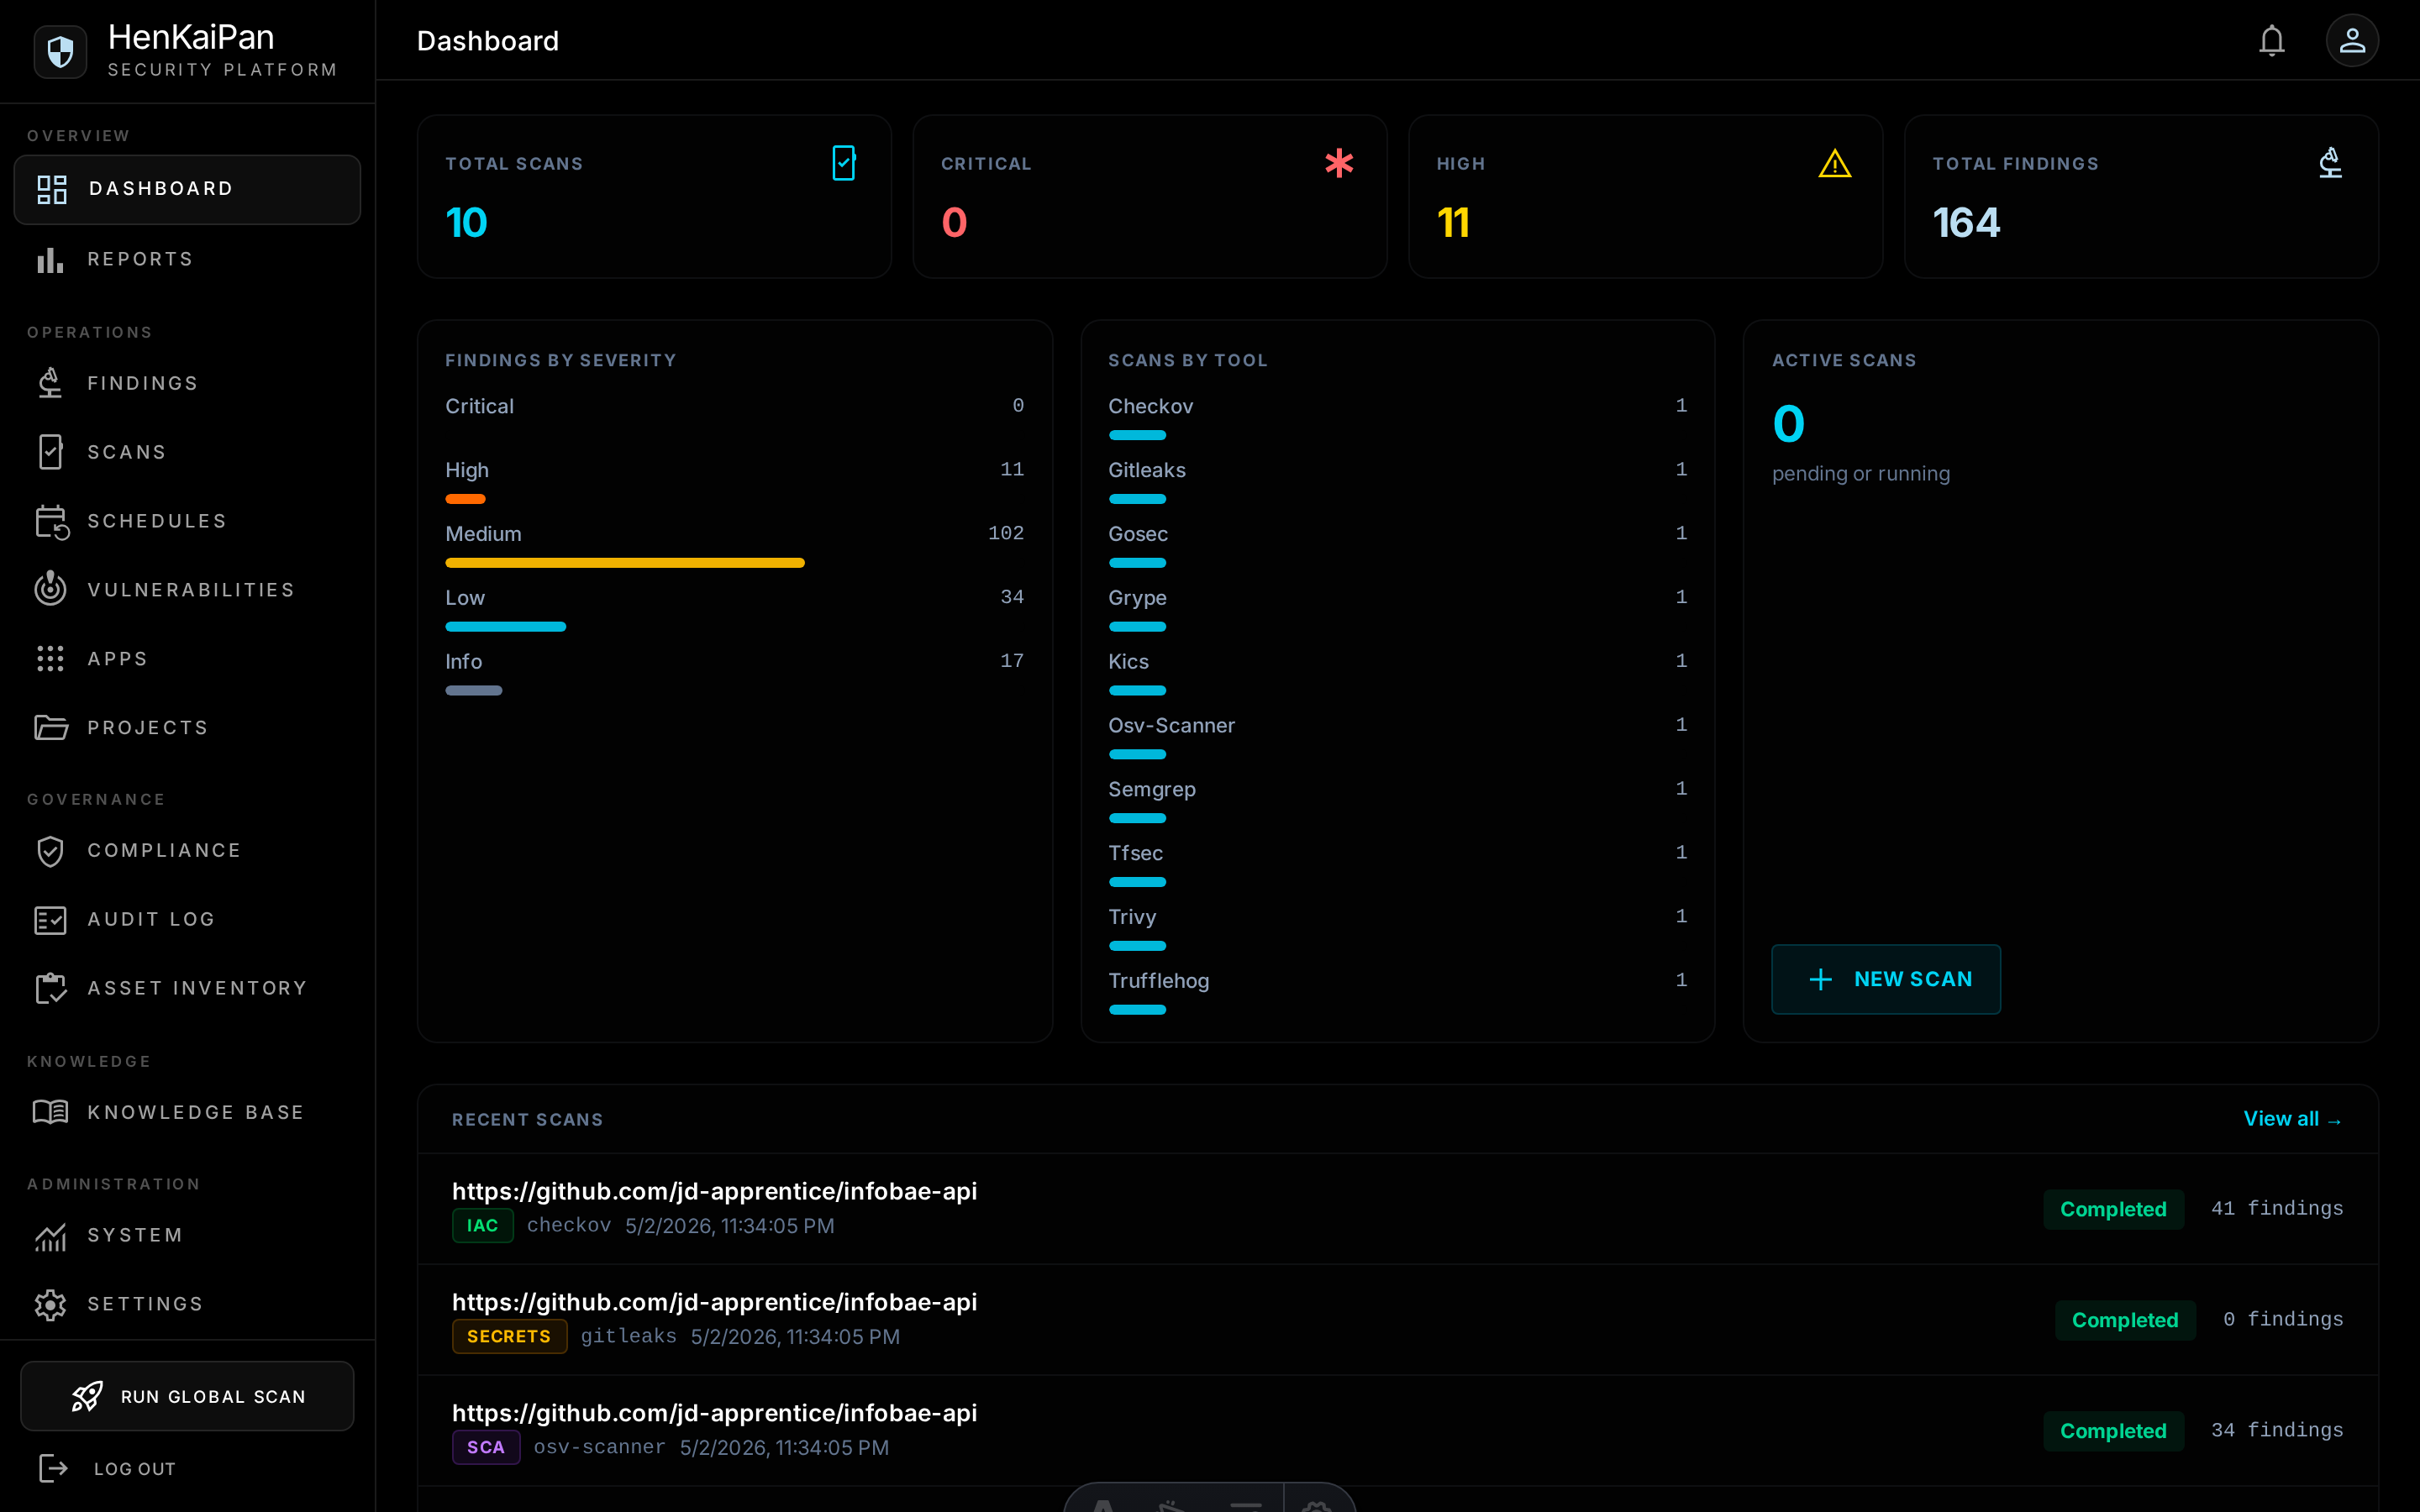Click the Asset Inventory clipboard icon
2420x1512 pixels.
[x=51, y=988]
